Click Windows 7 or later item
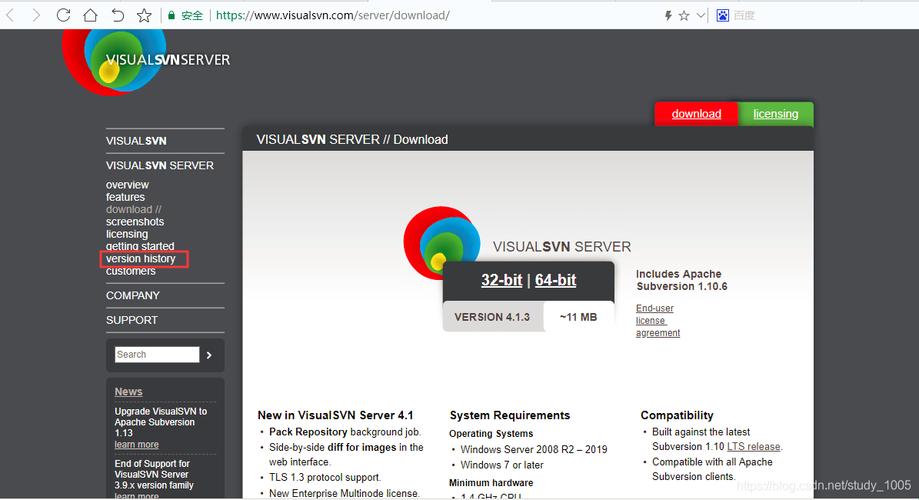Viewport: 919px width, 500px height. pyautogui.click(x=502, y=465)
